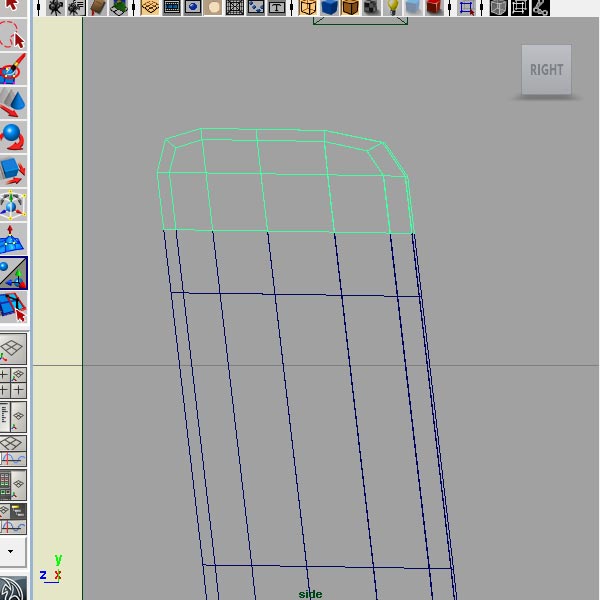Toggle X-Ray Active Components icon

520,8
